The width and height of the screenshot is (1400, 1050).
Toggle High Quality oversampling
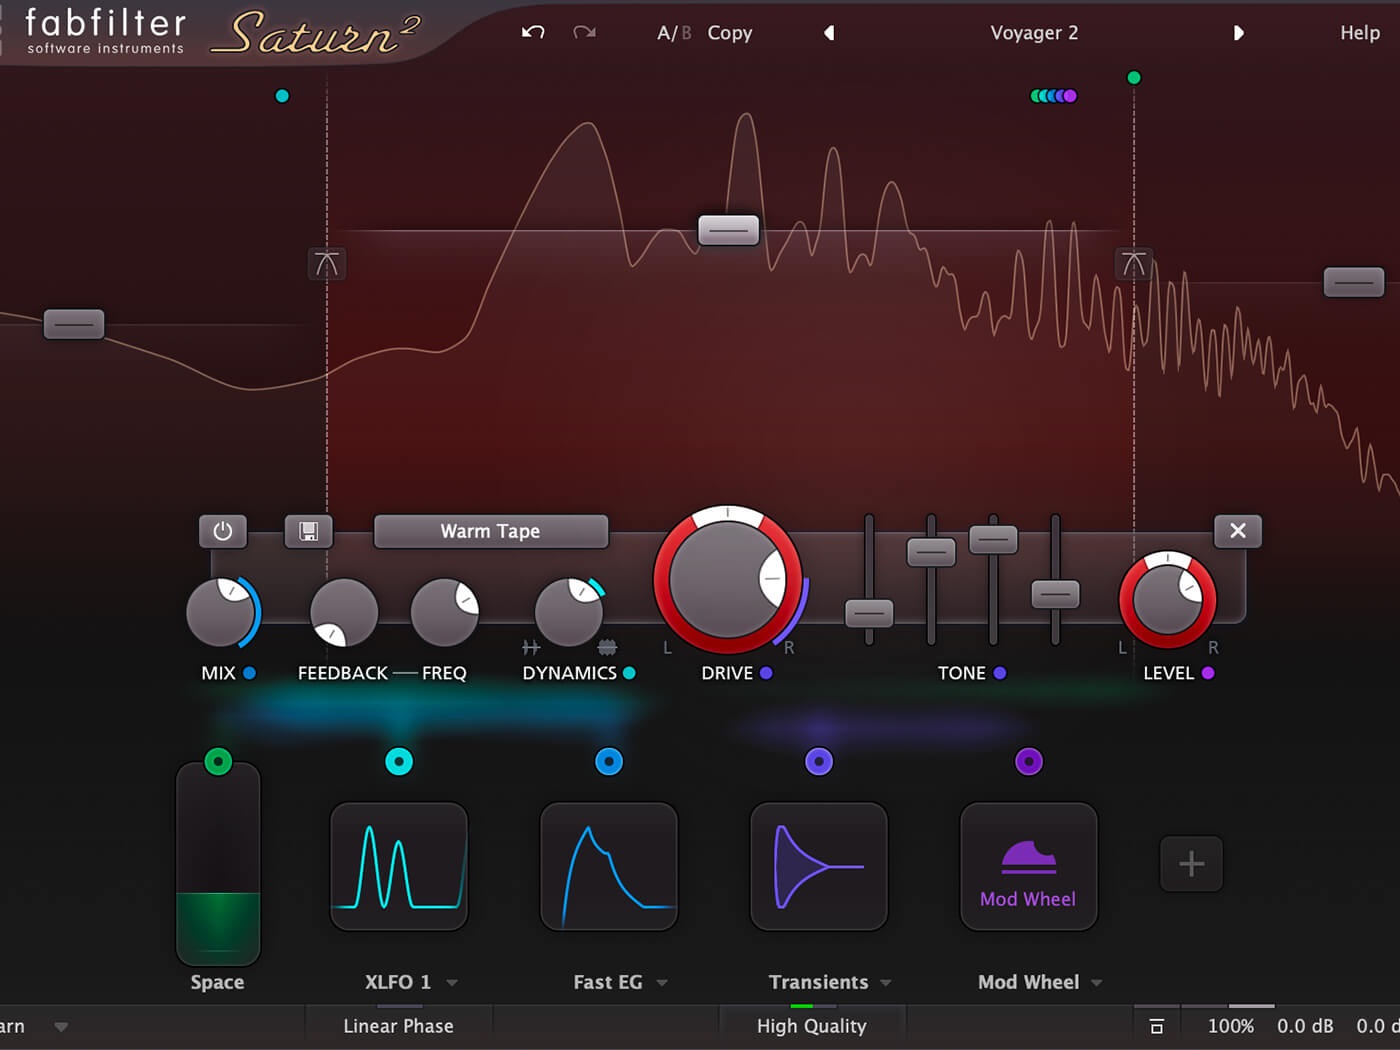(812, 1025)
